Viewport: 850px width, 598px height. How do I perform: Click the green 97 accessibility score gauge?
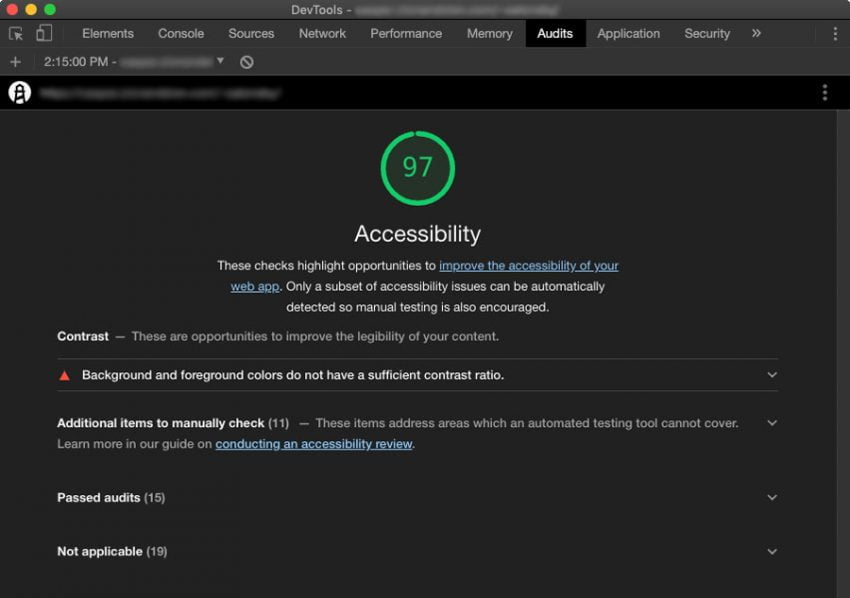(x=418, y=168)
